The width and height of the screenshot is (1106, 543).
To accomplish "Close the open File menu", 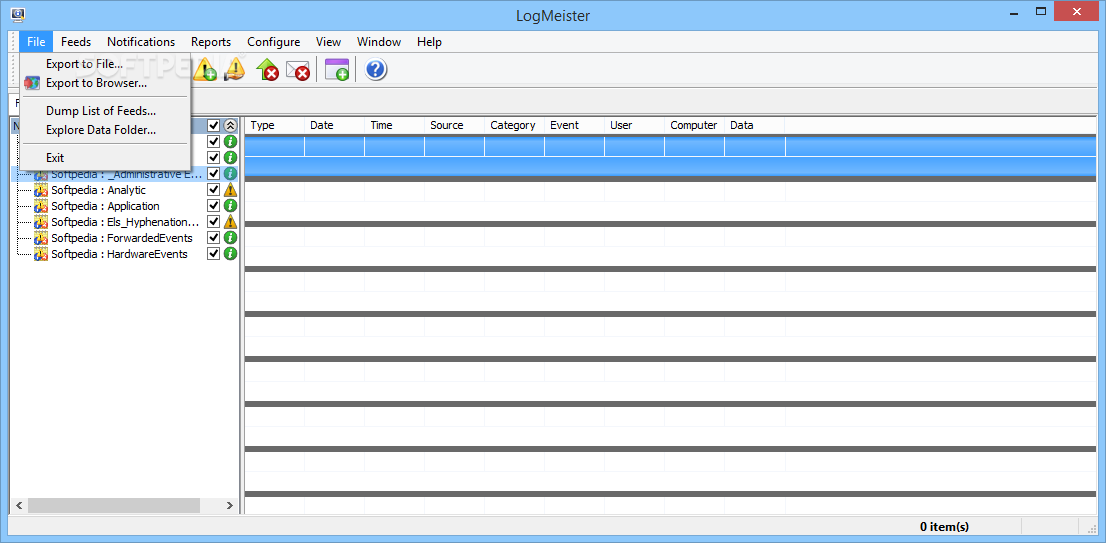I will click(37, 42).
